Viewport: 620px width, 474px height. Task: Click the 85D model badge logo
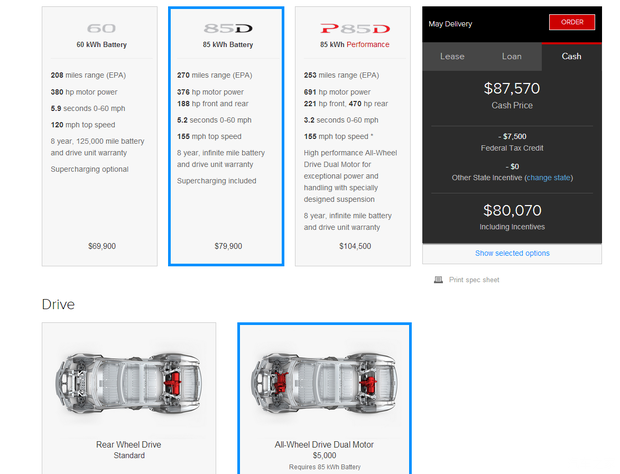point(226,29)
